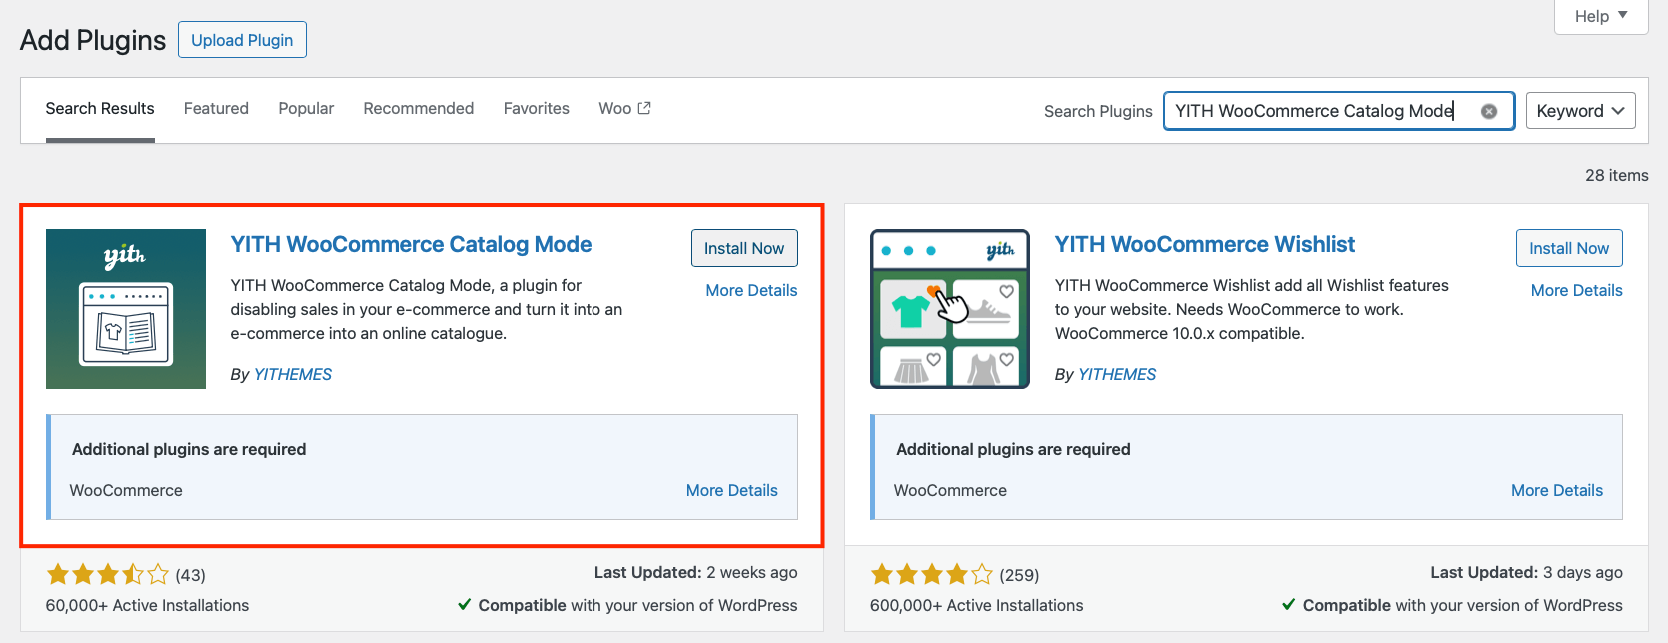The image size is (1668, 643).
Task: Click 60,000+ Active Installations text
Action: click(x=147, y=605)
